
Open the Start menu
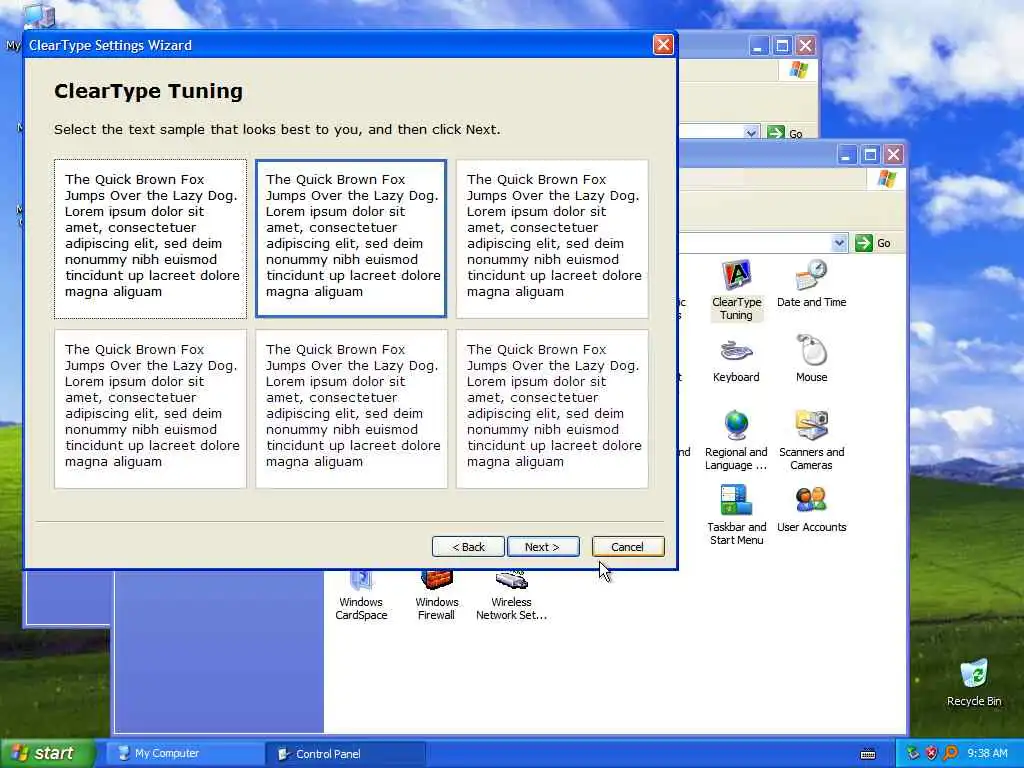tap(47, 753)
